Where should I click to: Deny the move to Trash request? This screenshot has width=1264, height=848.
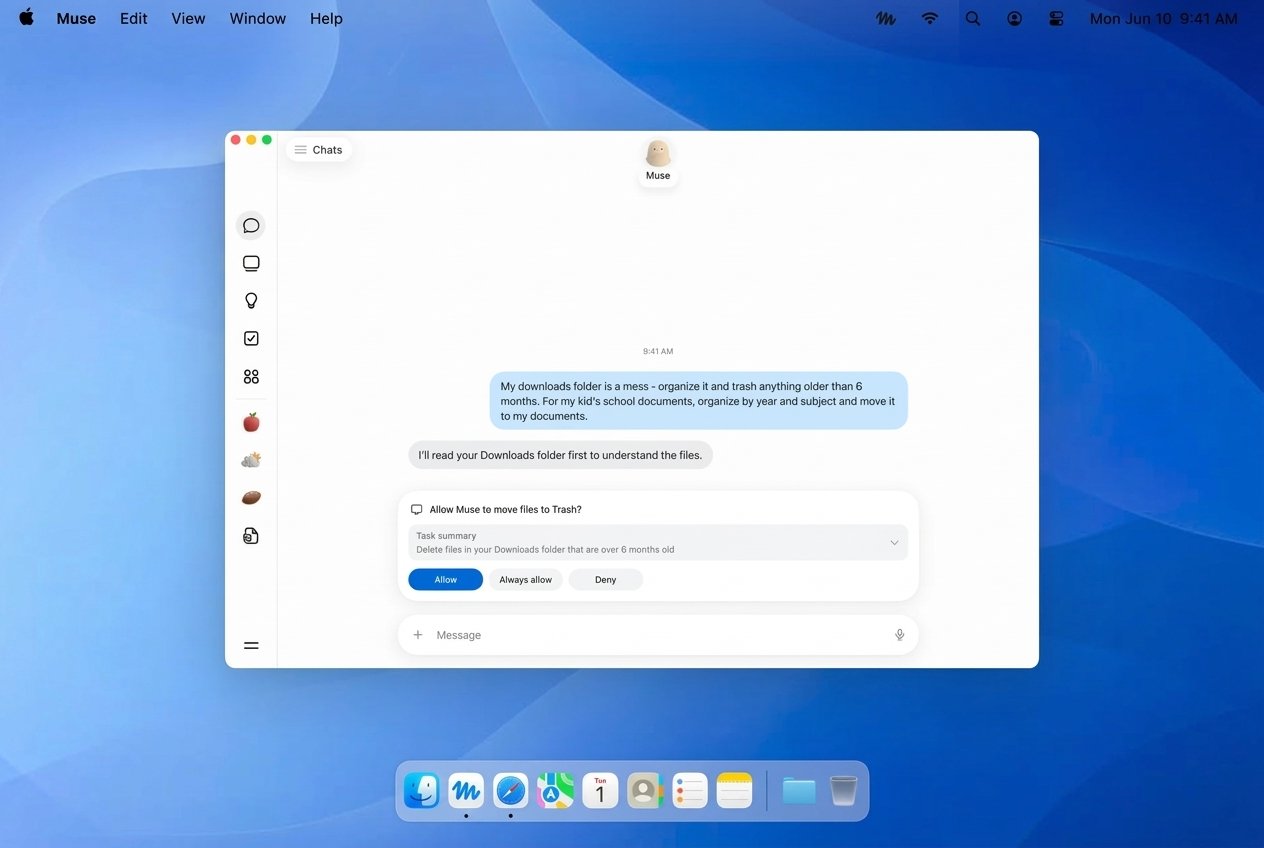(606, 580)
